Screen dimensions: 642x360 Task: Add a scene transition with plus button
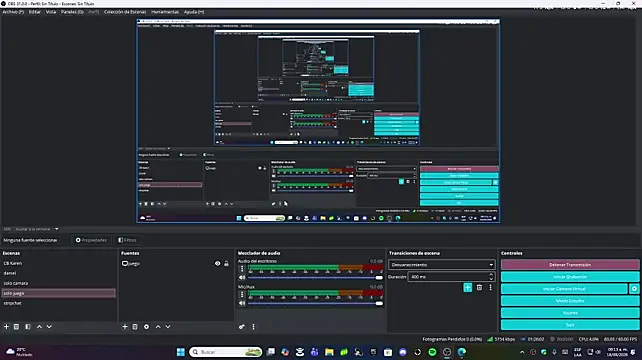[468, 288]
